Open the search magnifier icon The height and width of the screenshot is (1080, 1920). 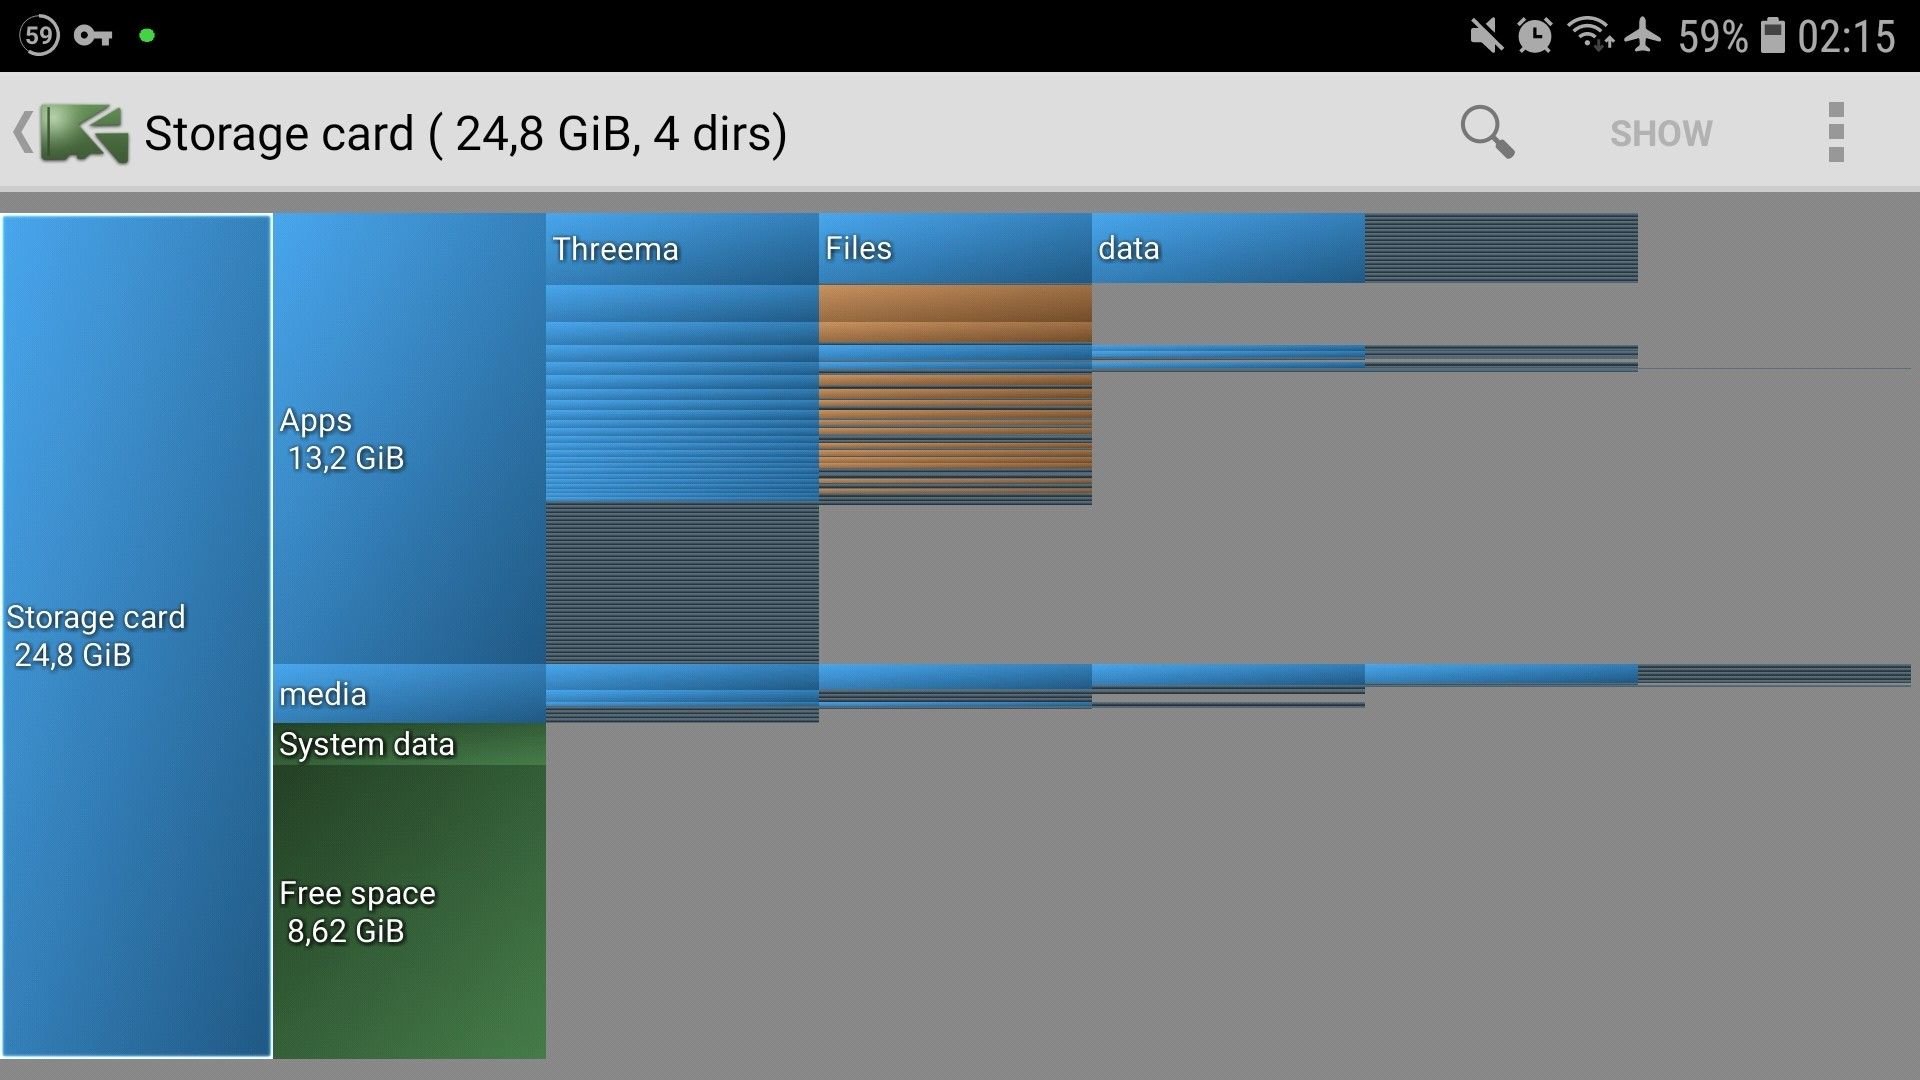click(1487, 132)
